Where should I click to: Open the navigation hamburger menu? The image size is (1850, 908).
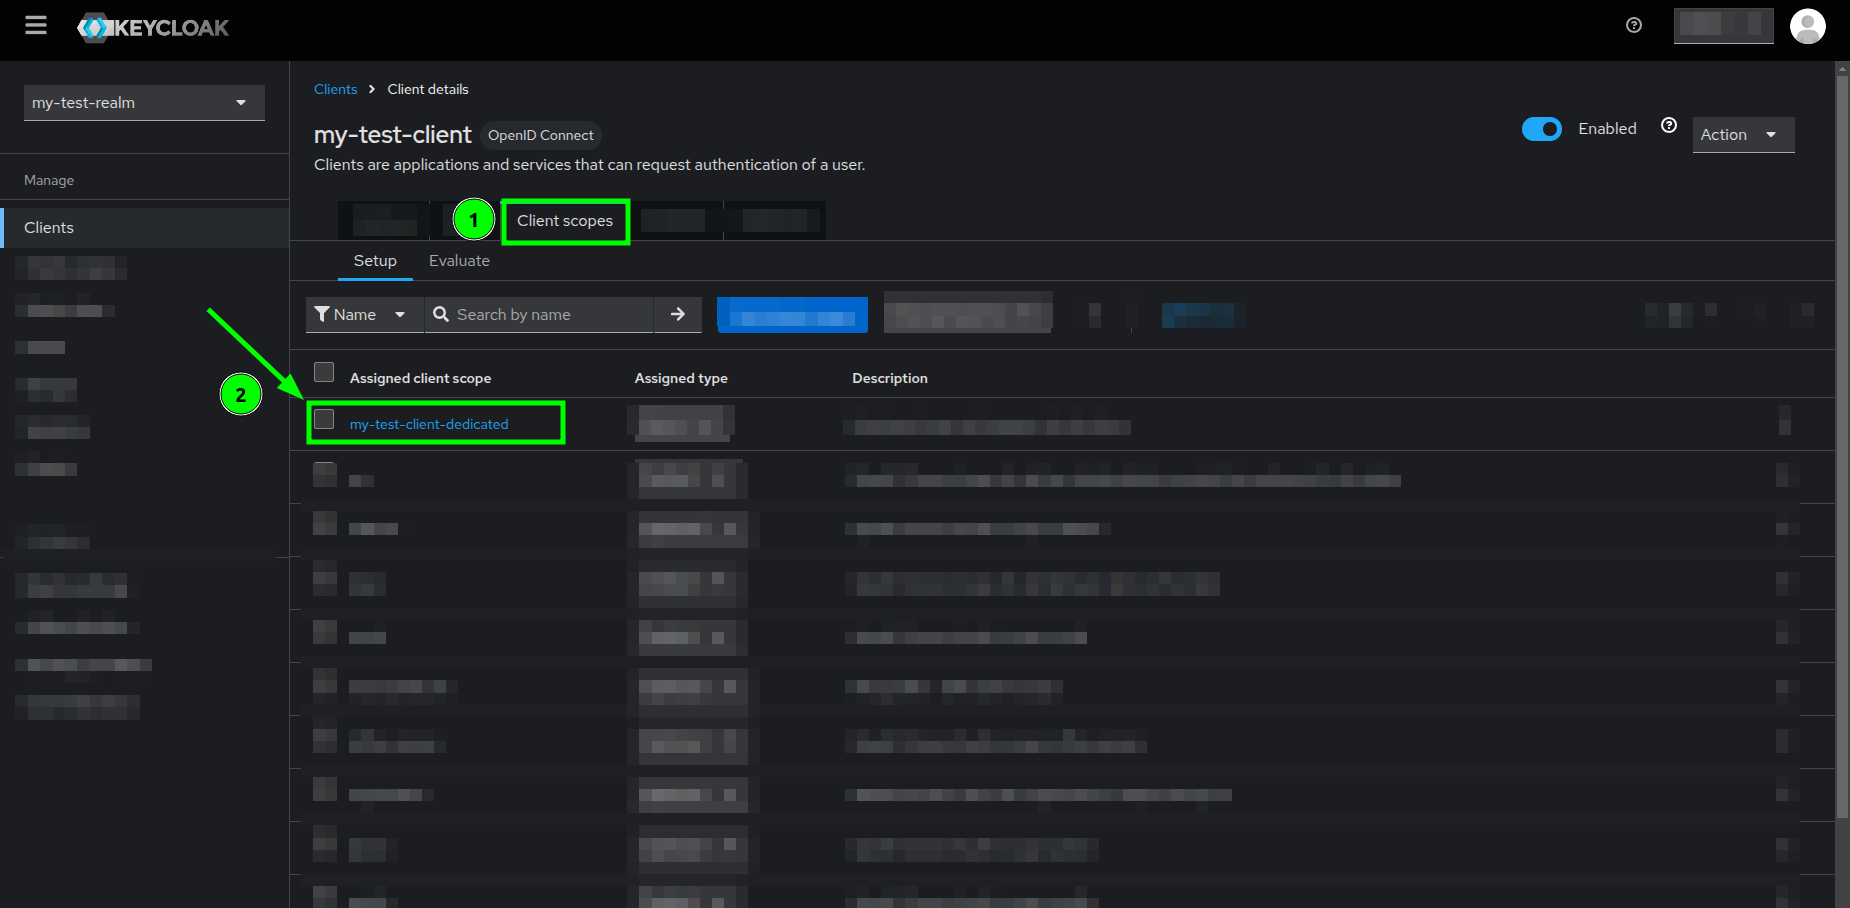pos(36,26)
